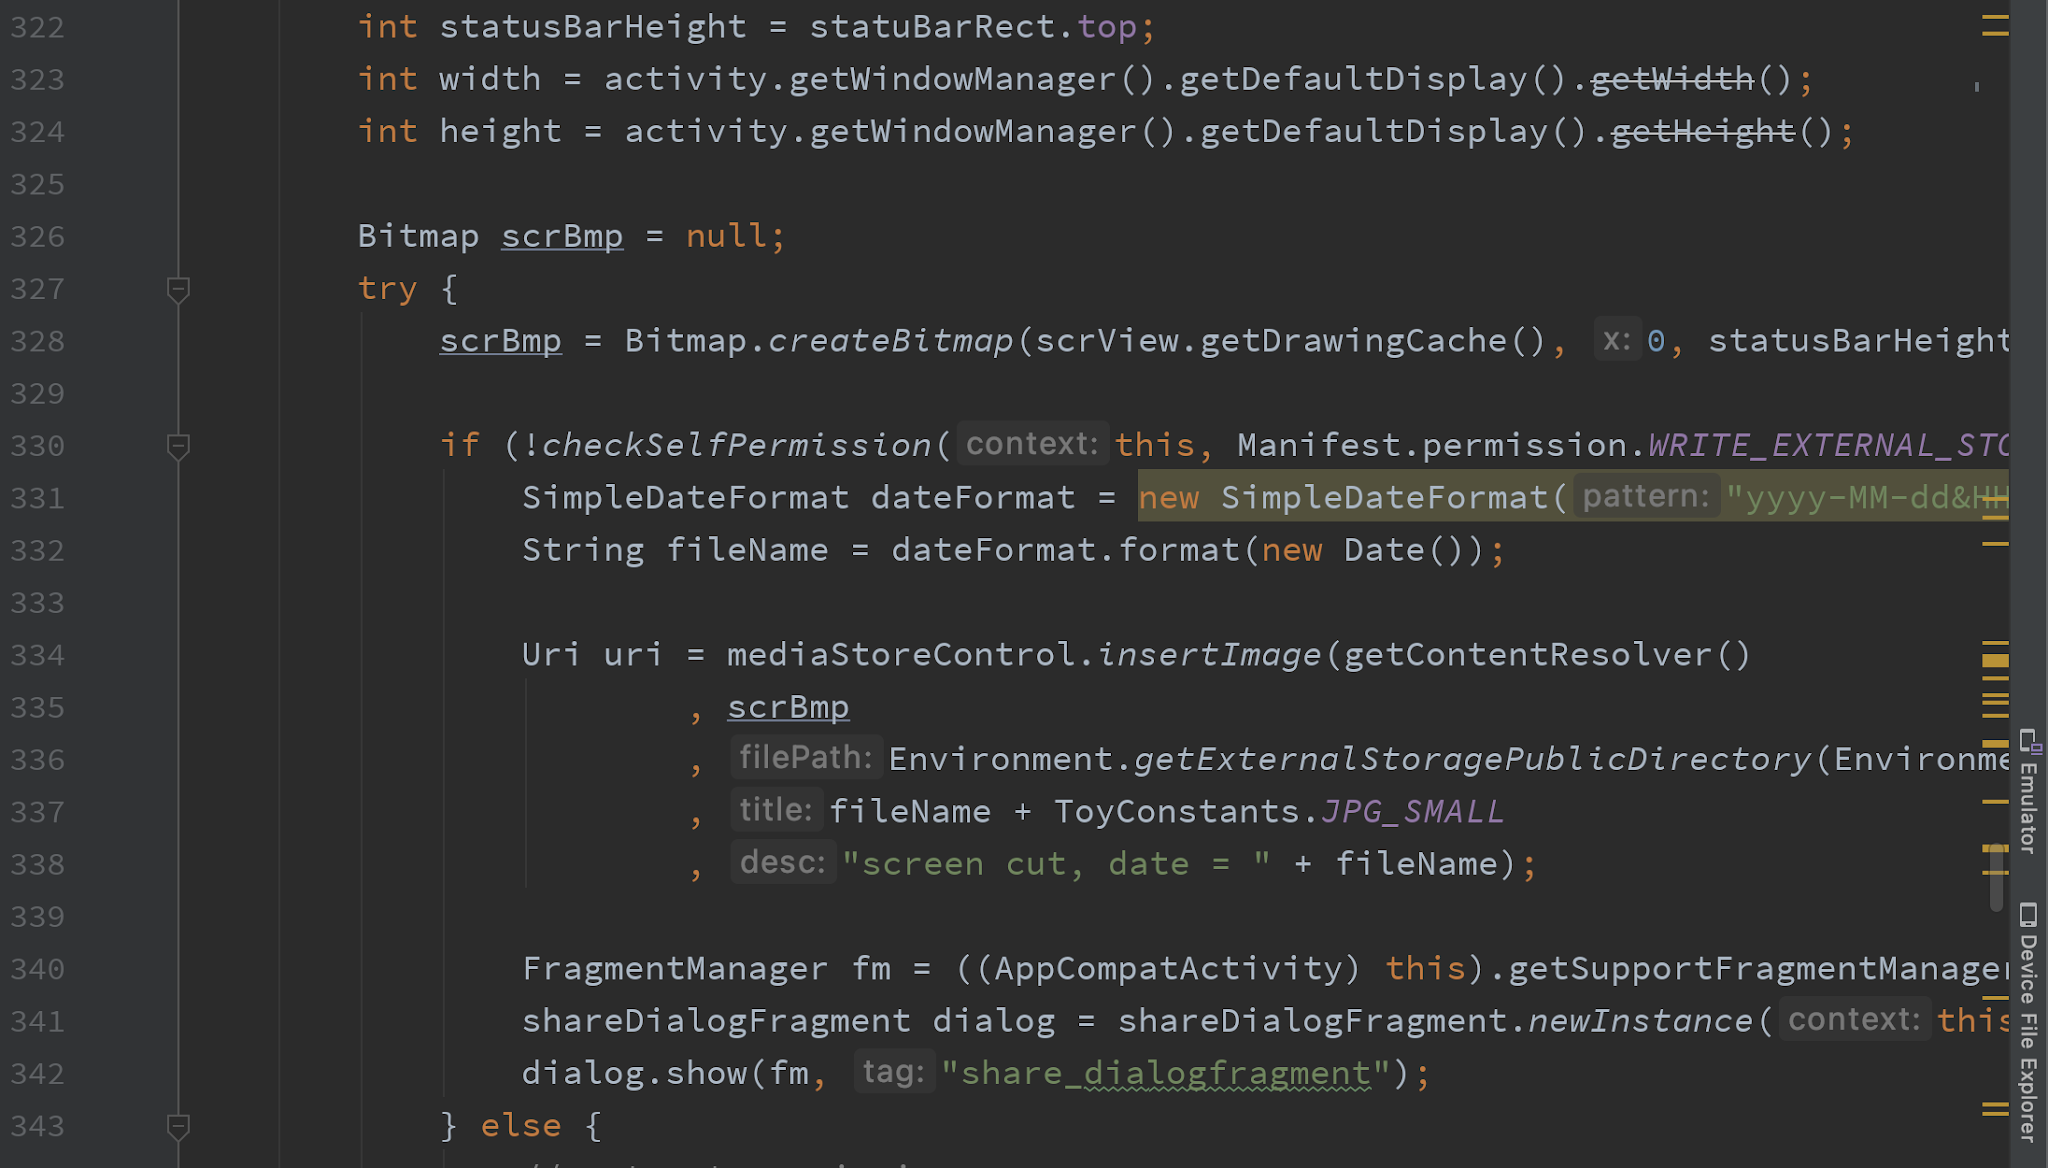Collapse the if block at line 330
This screenshot has height=1168, width=2048.
click(x=178, y=446)
